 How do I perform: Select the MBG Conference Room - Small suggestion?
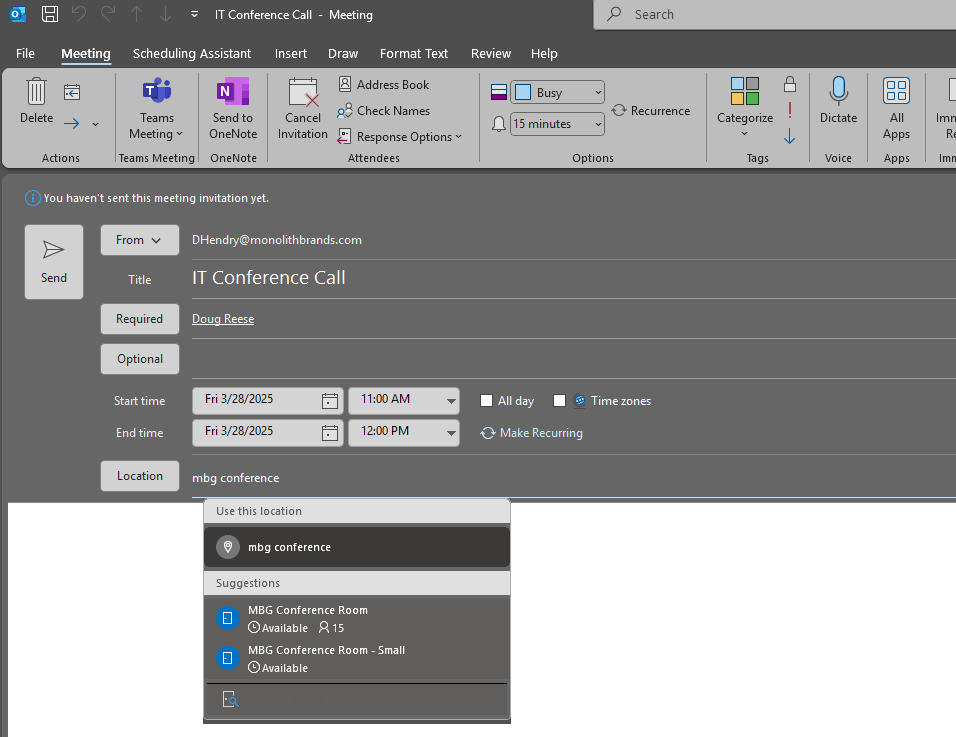point(357,659)
